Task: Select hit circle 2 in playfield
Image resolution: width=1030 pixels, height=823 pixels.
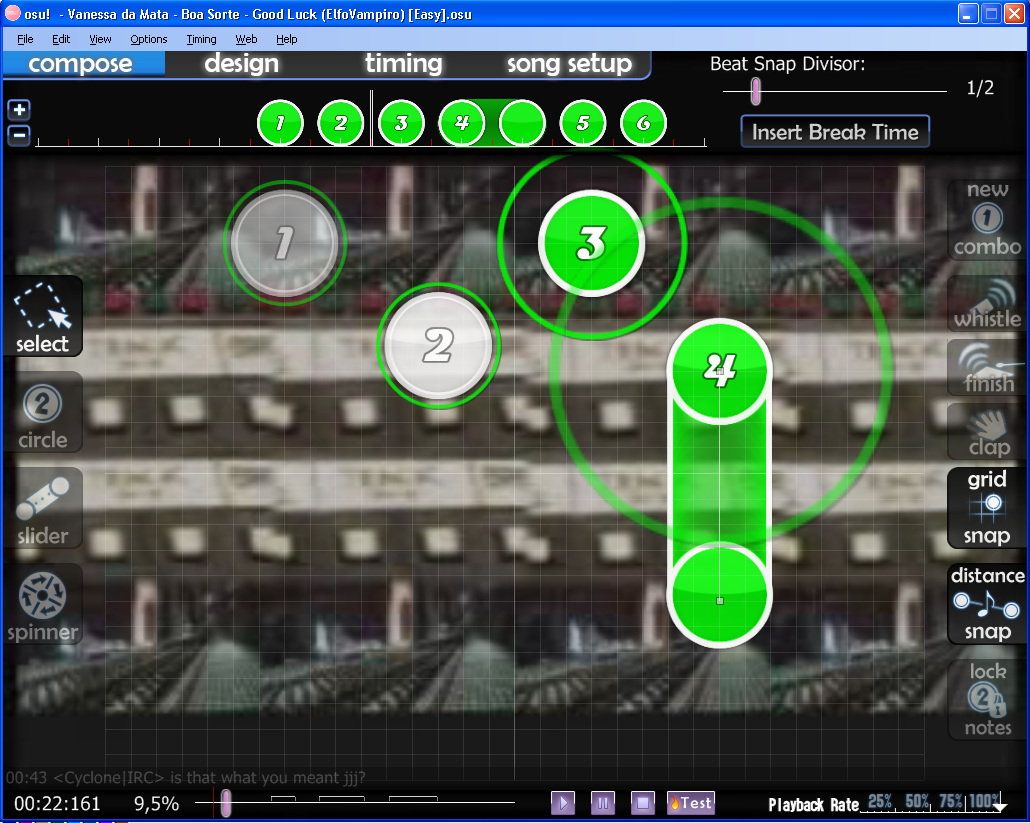Action: 438,345
